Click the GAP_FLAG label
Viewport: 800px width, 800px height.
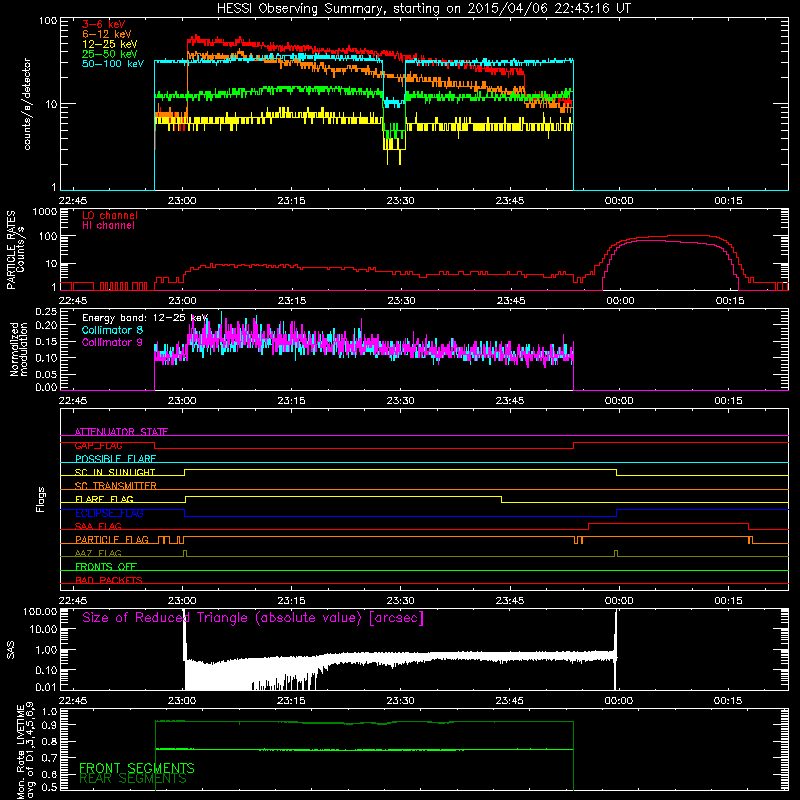click(98, 445)
